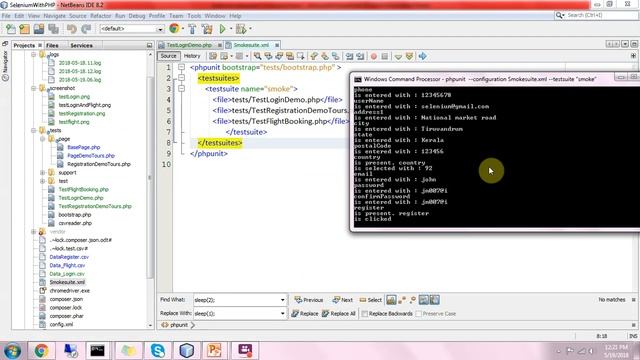Collapse the logs folder in Projects tree
The width and height of the screenshot is (640, 360).
click(34, 54)
